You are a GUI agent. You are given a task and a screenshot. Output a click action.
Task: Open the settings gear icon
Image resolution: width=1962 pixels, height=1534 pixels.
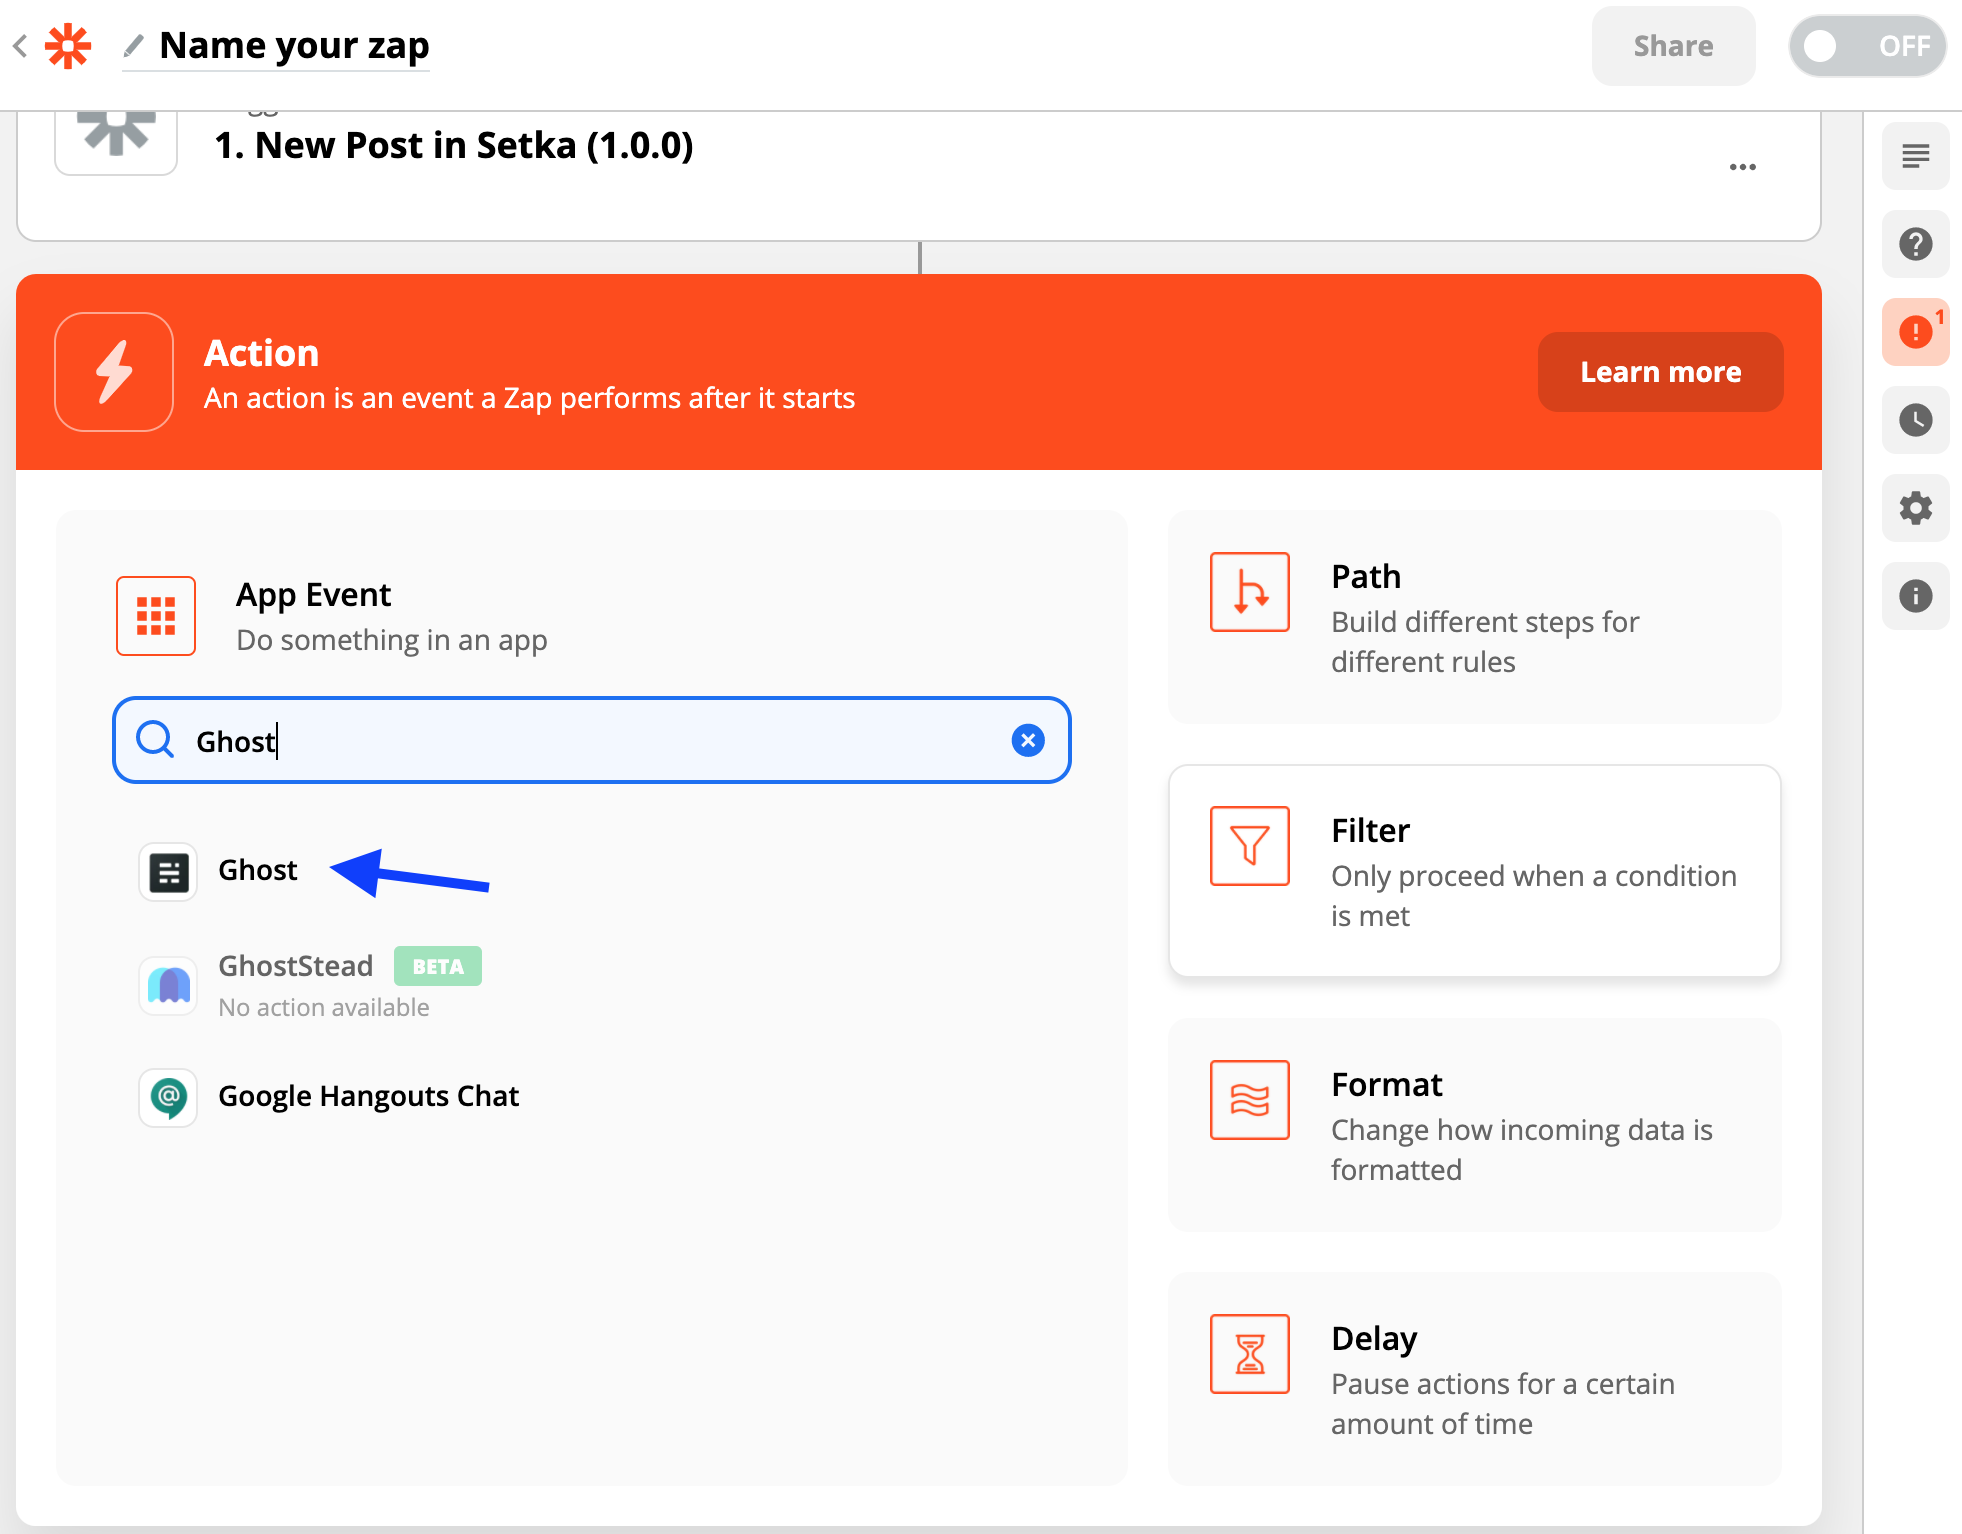point(1915,508)
